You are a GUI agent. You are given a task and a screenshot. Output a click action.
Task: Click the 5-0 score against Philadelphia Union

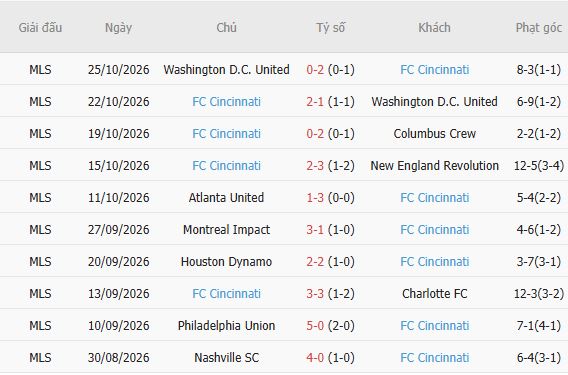tap(315, 326)
